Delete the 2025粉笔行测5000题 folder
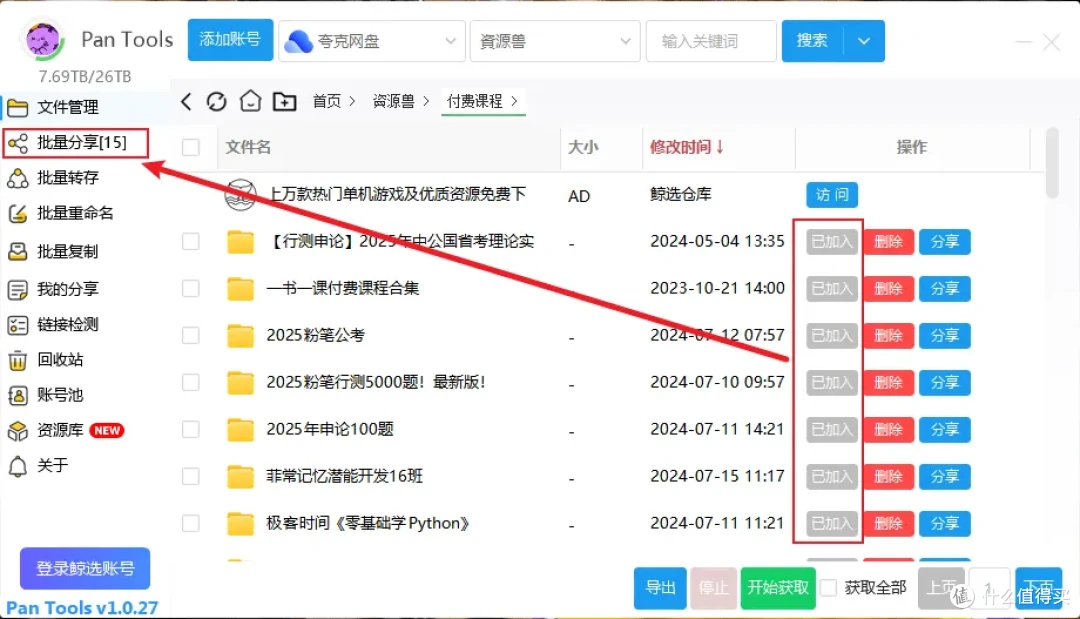This screenshot has width=1080, height=619. 889,382
